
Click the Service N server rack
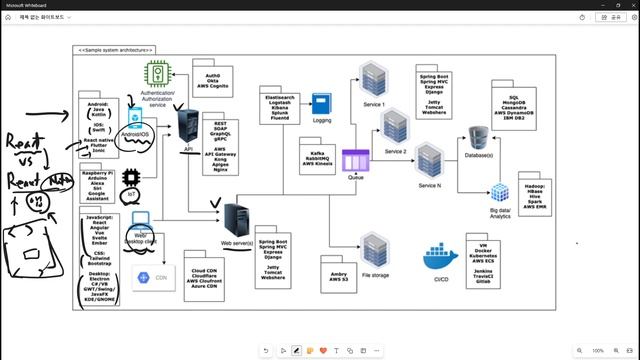[429, 161]
